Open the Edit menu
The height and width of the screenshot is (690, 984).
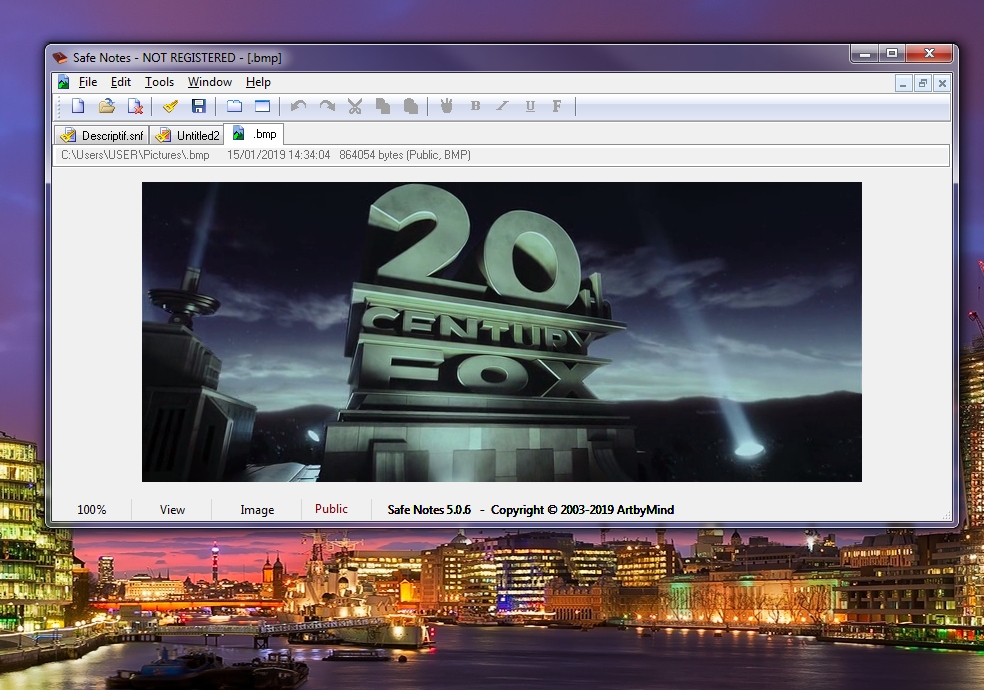[120, 82]
